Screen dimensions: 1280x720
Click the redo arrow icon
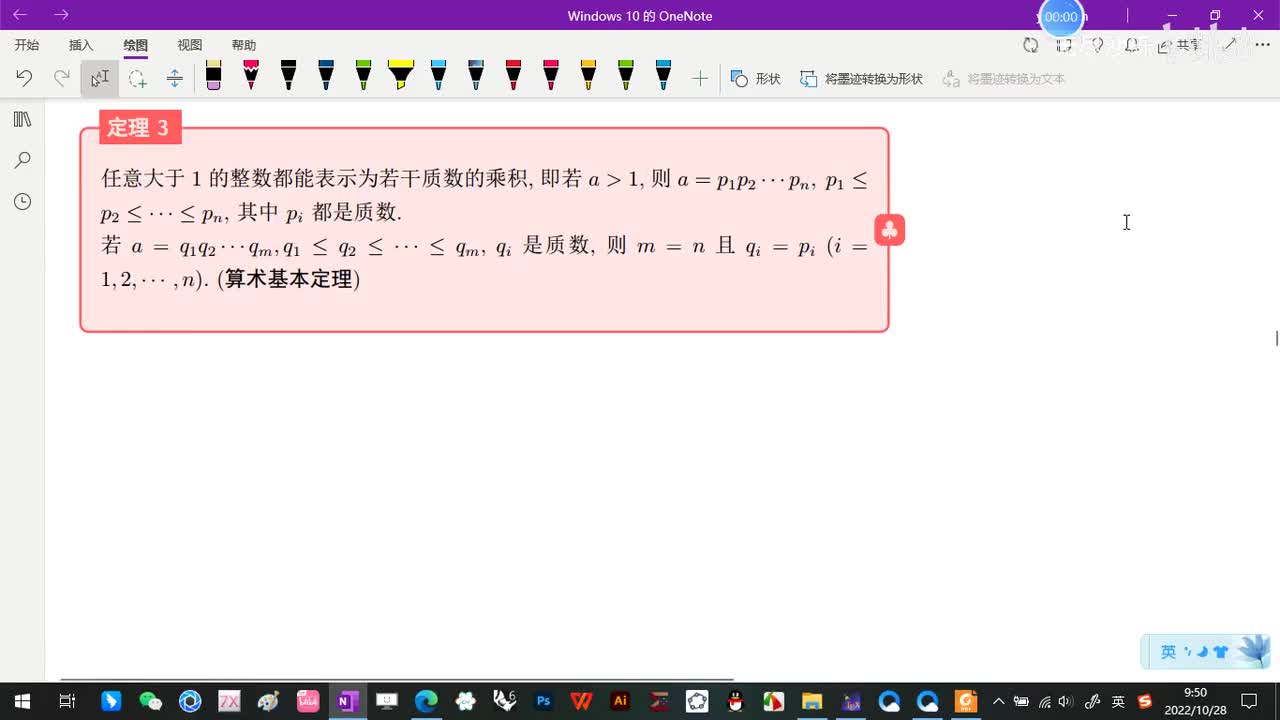point(62,78)
